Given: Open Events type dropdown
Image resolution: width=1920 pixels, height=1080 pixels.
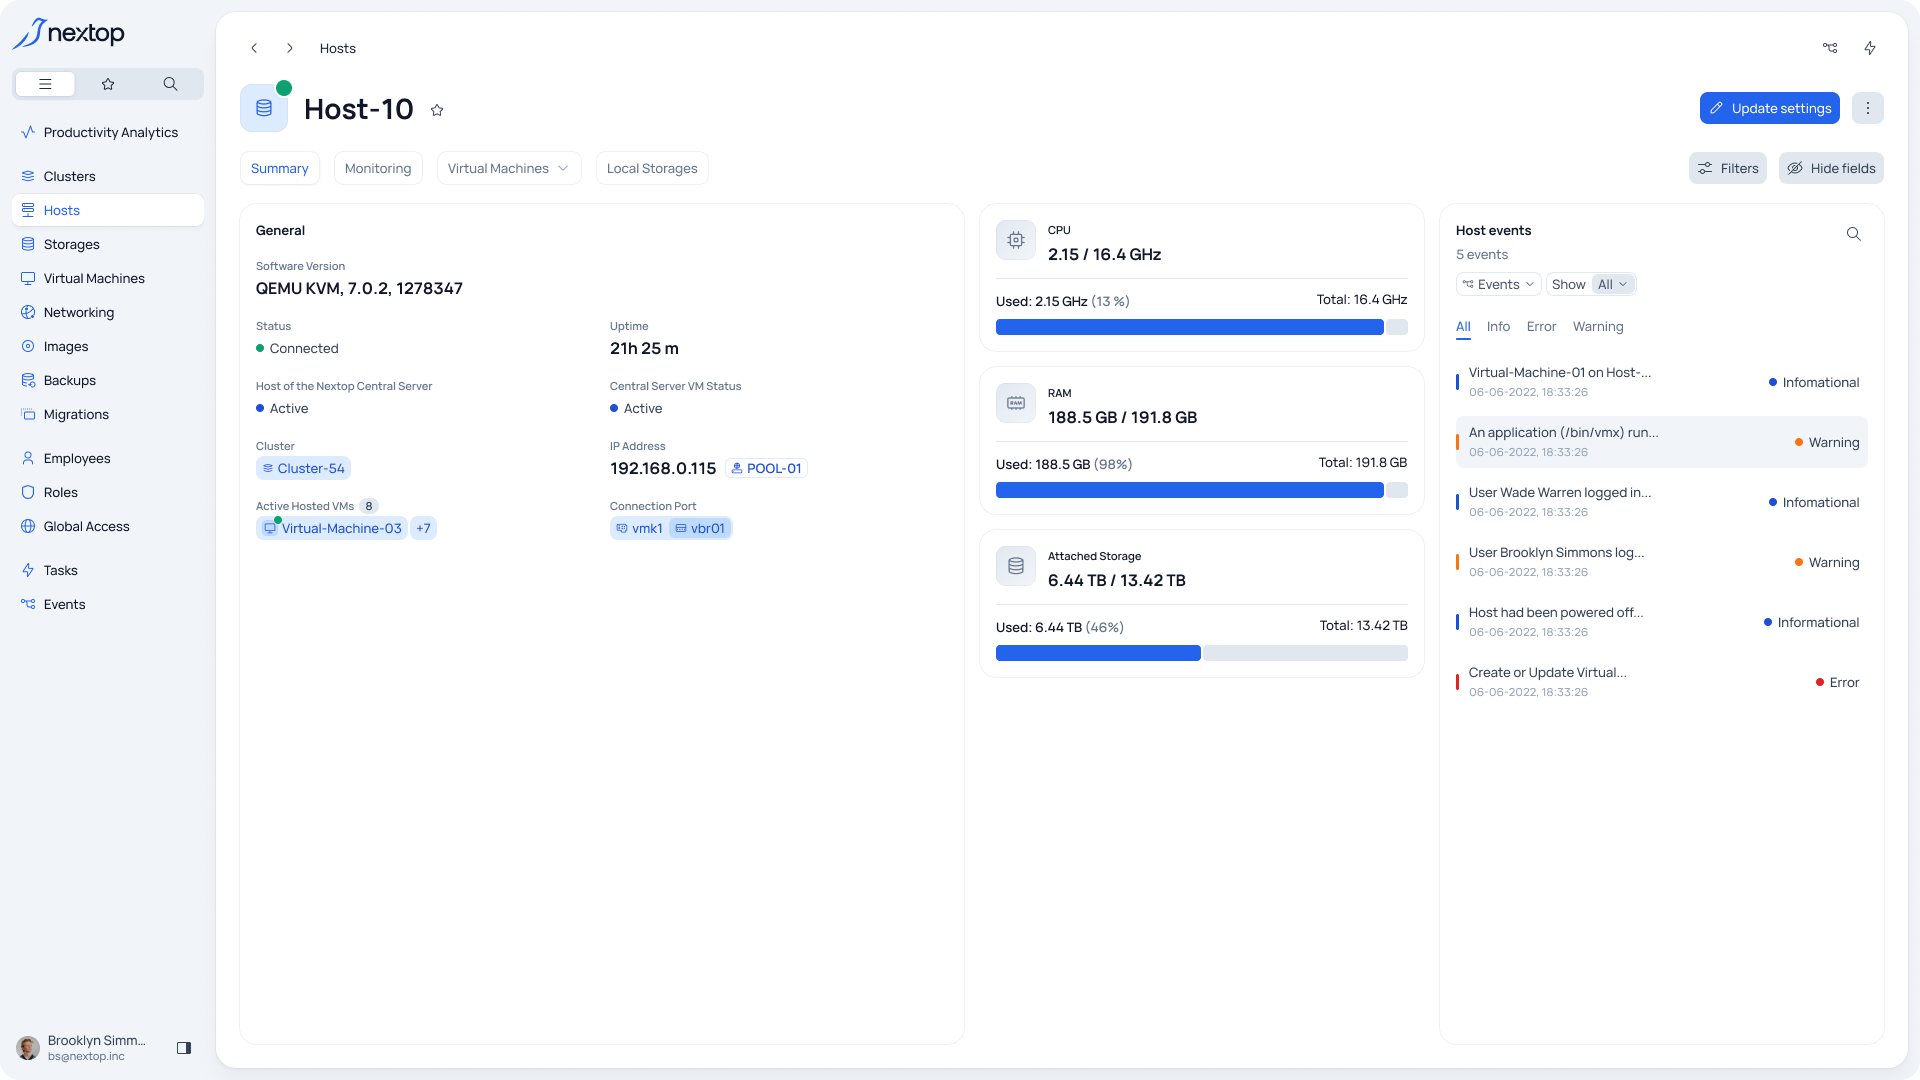Looking at the screenshot, I should point(1498,284).
